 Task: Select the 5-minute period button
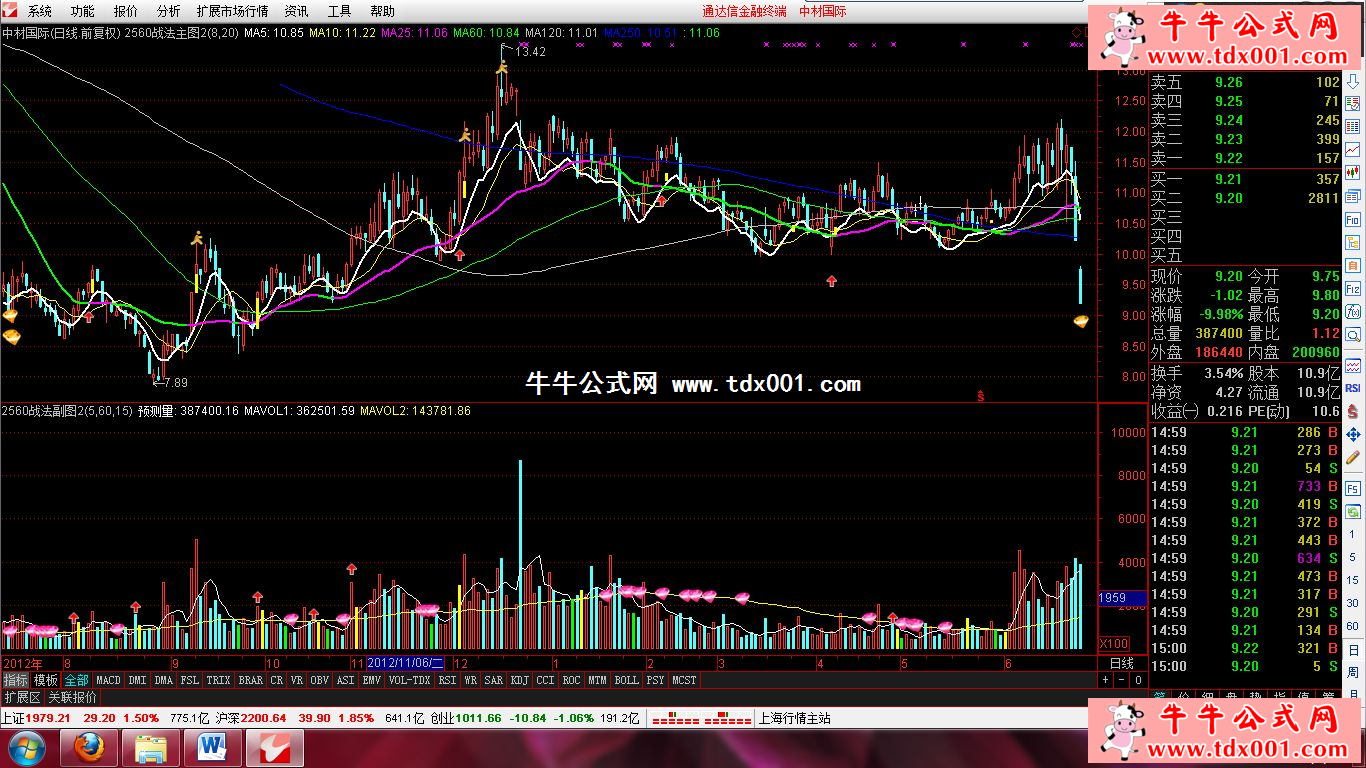pyautogui.click(x=1352, y=557)
